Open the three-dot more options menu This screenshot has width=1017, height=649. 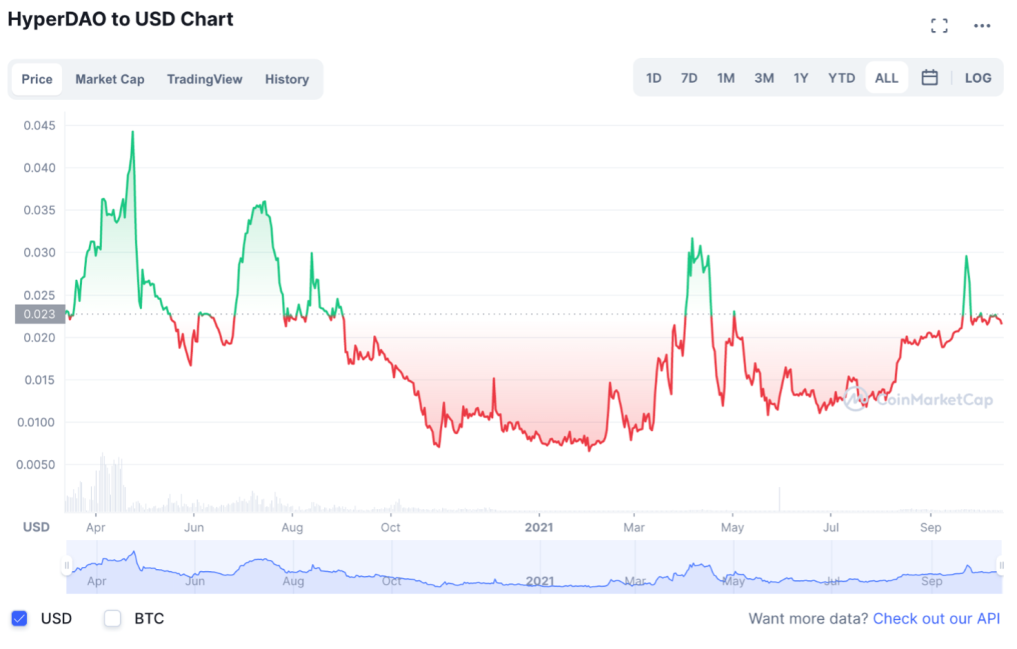point(982,26)
